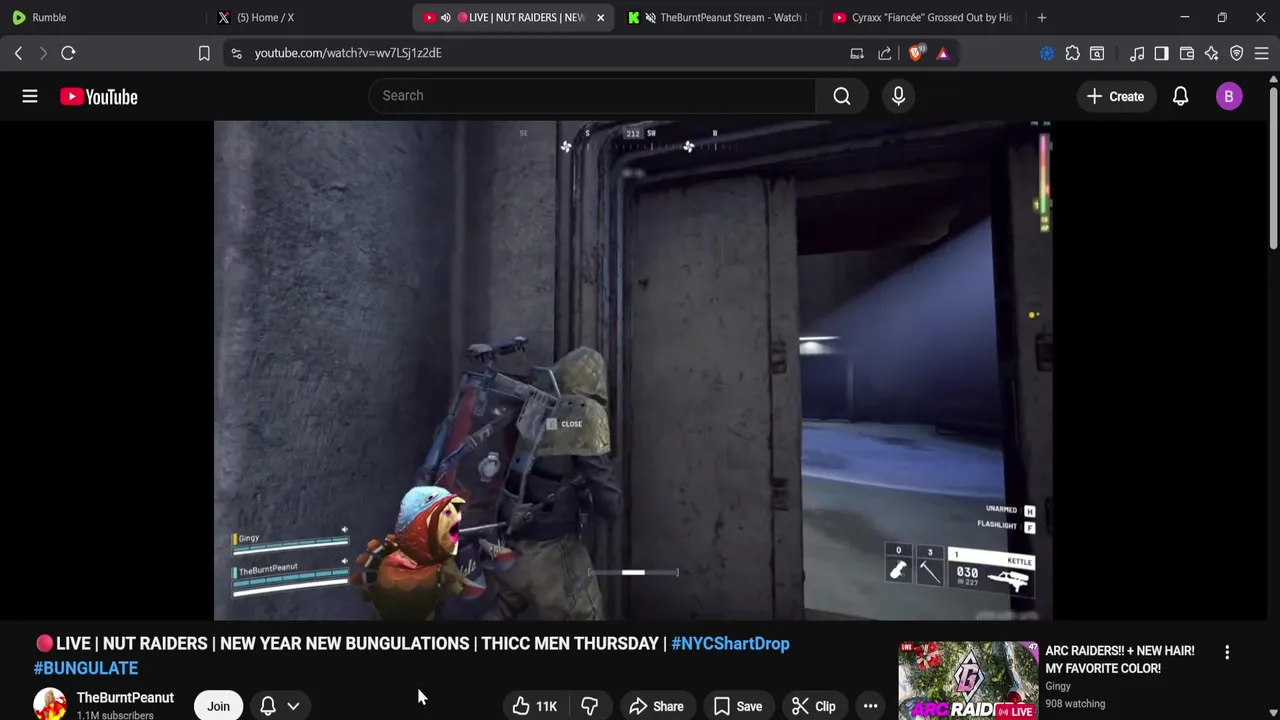Open Gingy channel name under recommendation
The image size is (1280, 720).
pos(1058,686)
